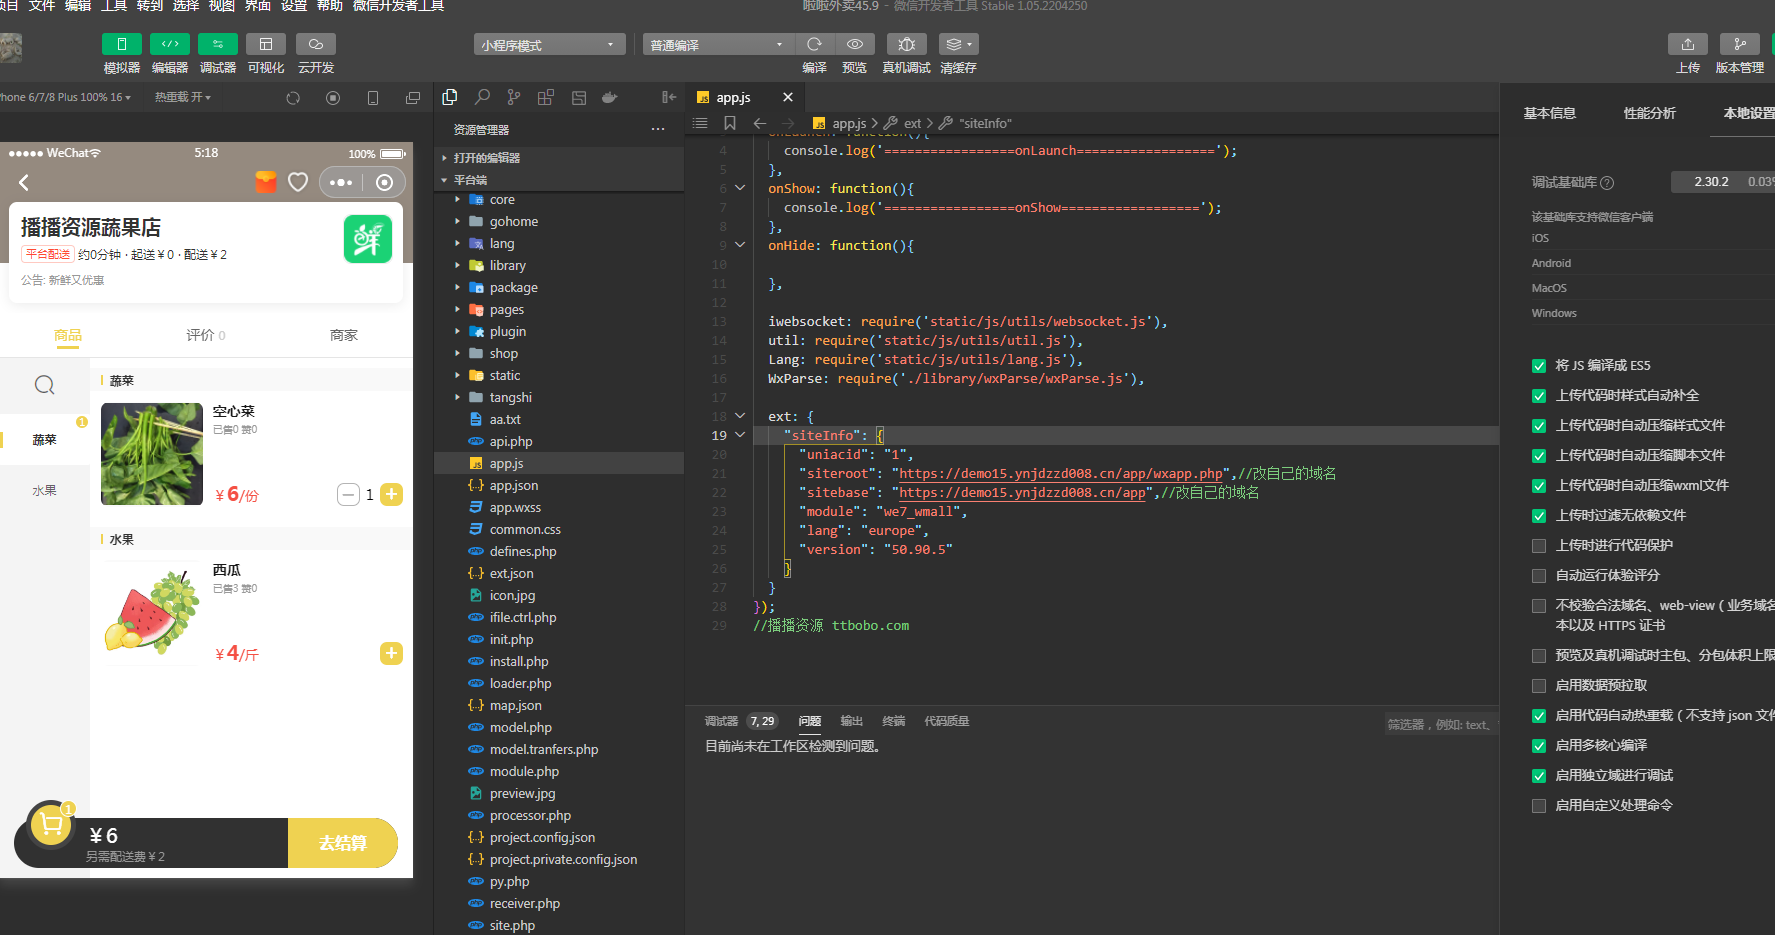Screen dimensions: 1775x935
Task: Toggle 上传时过滤无依赖文件 checkbox
Action: click(x=1539, y=516)
